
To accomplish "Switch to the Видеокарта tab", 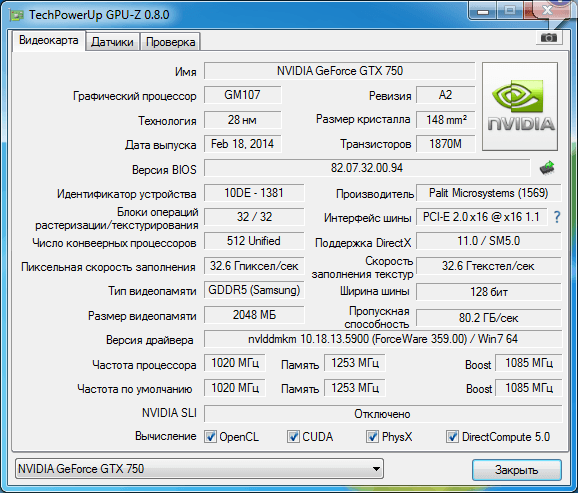I will [x=49, y=40].
